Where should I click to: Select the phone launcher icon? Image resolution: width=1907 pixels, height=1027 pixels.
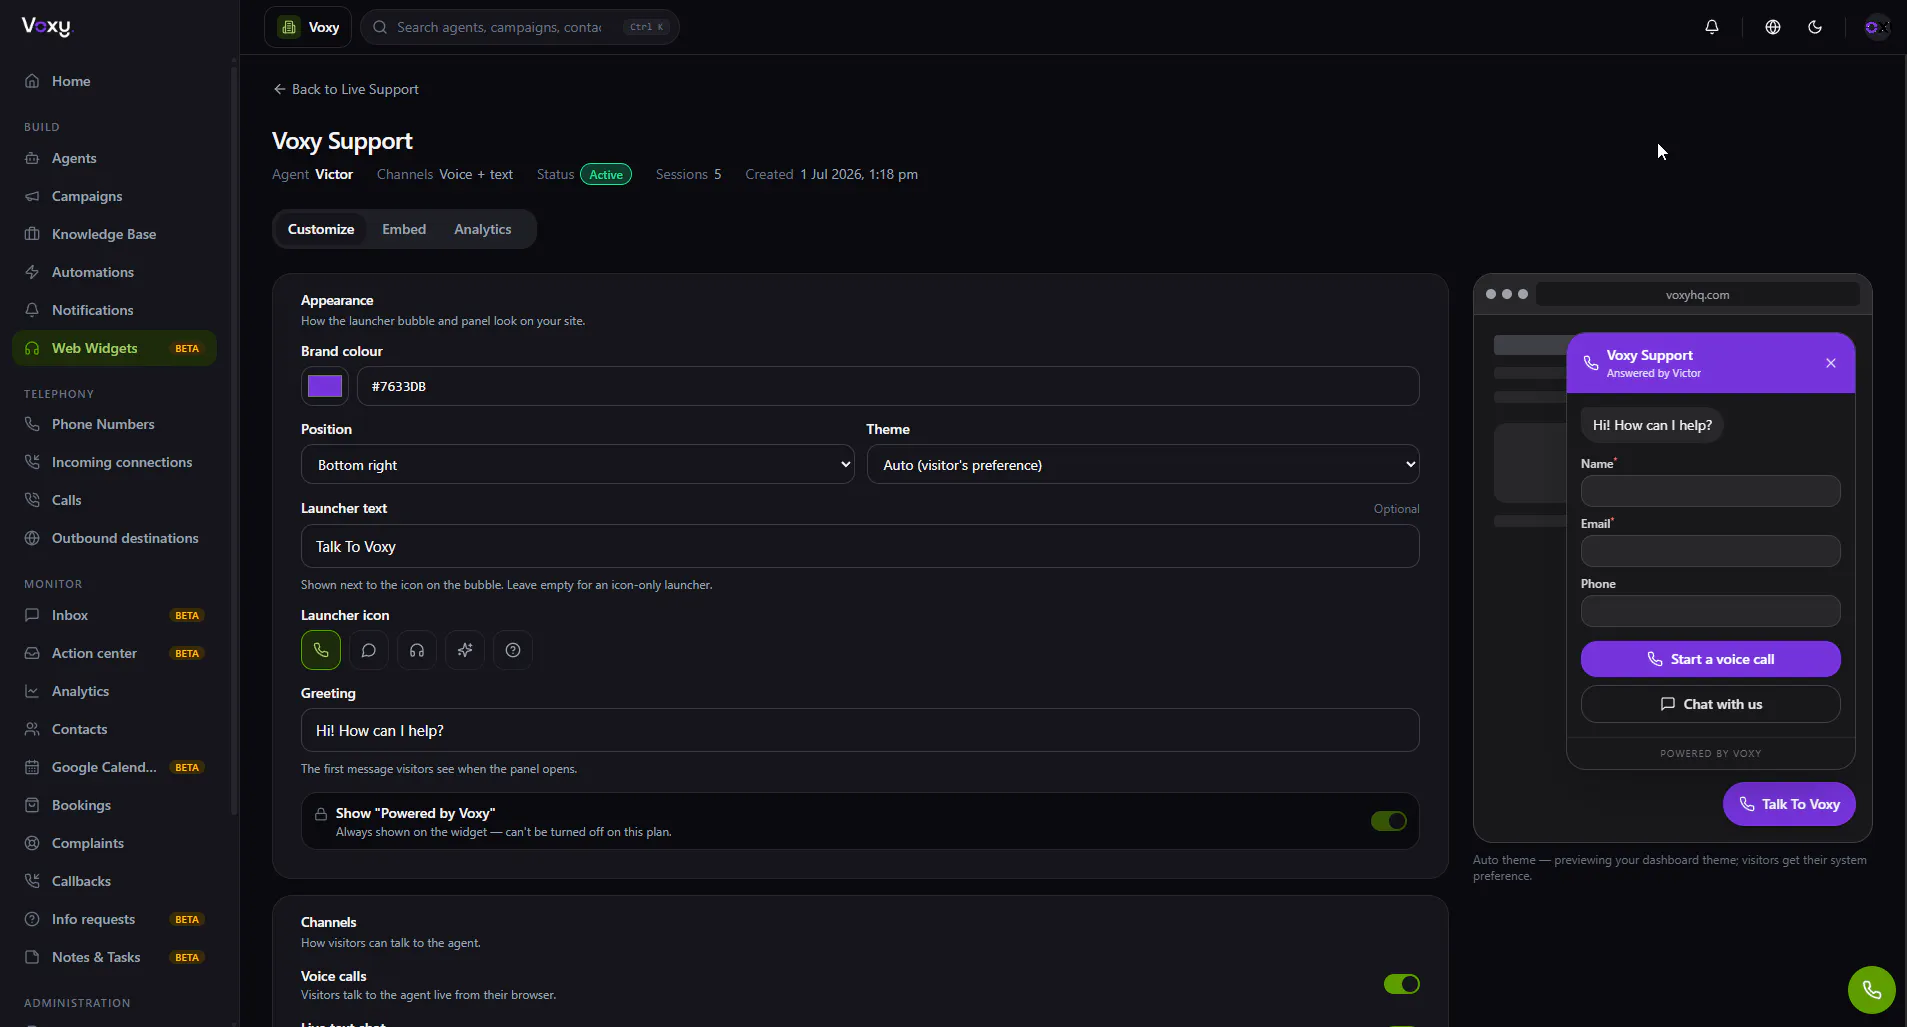[321, 650]
